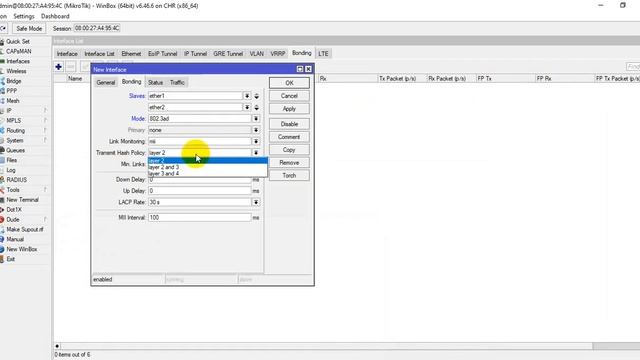The width and height of the screenshot is (640, 360).
Task: Open the VRRP tab
Action: pos(278,53)
